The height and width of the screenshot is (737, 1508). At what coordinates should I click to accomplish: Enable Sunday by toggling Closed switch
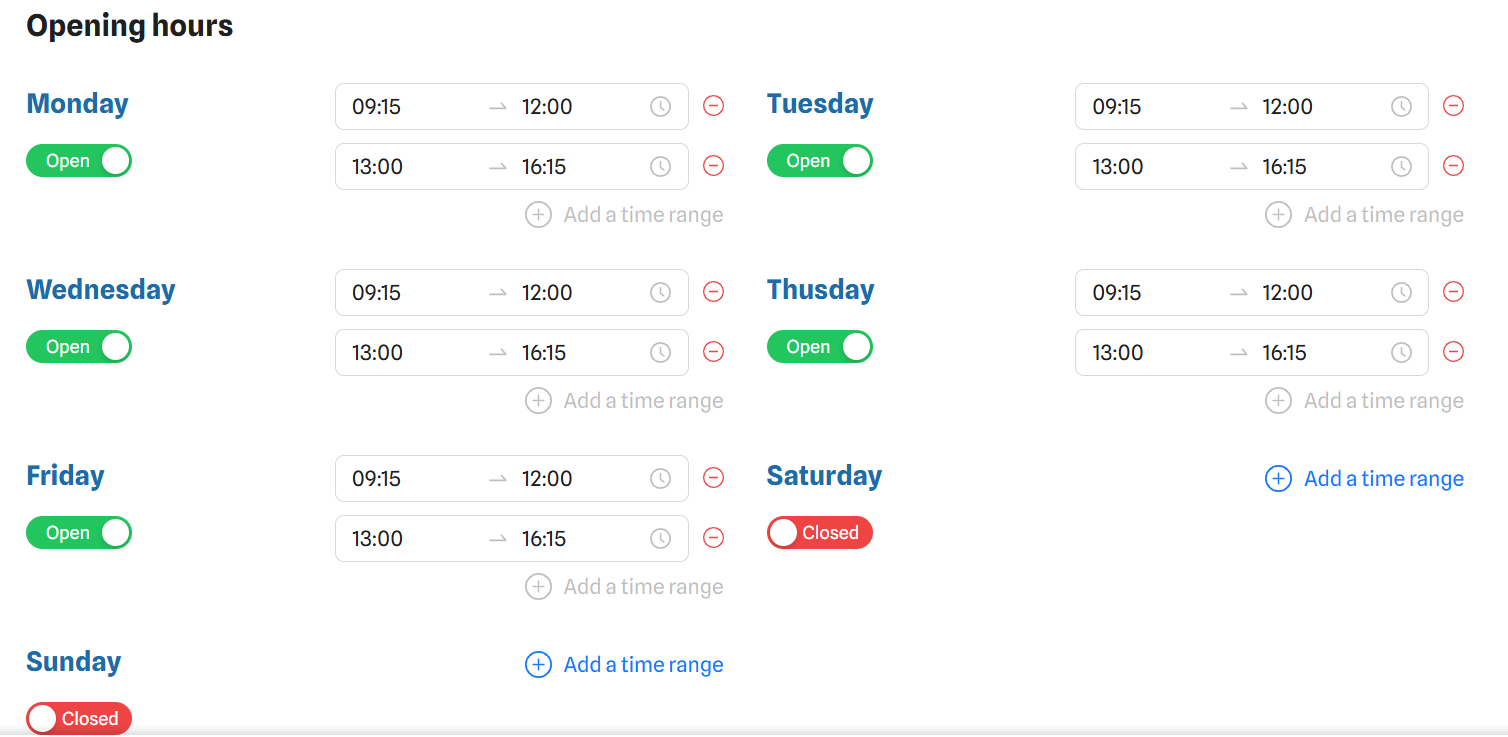[79, 718]
